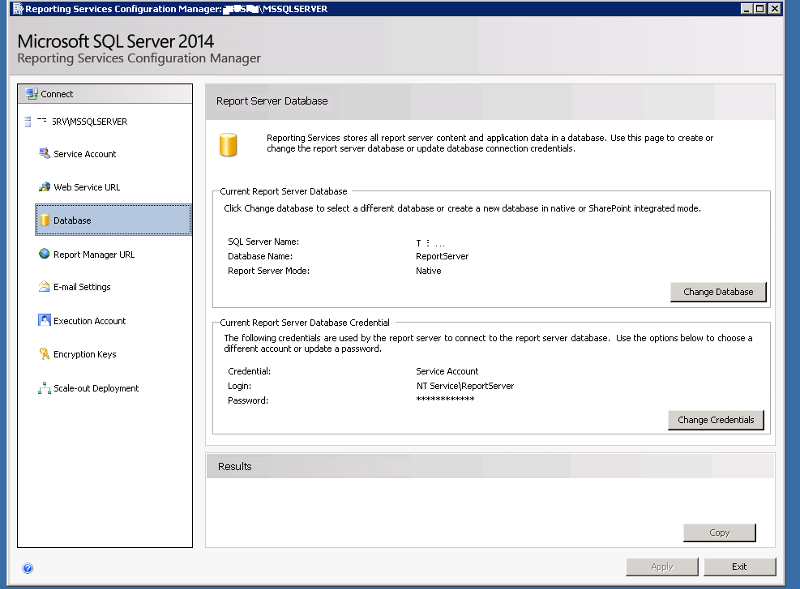Click the server instance icon beside SRV\MSSQLSERVER
800x589 pixels.
click(28, 121)
